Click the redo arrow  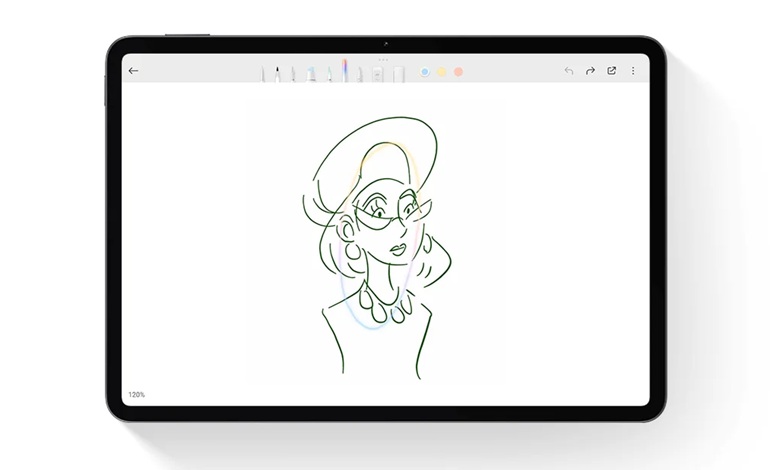coord(590,71)
